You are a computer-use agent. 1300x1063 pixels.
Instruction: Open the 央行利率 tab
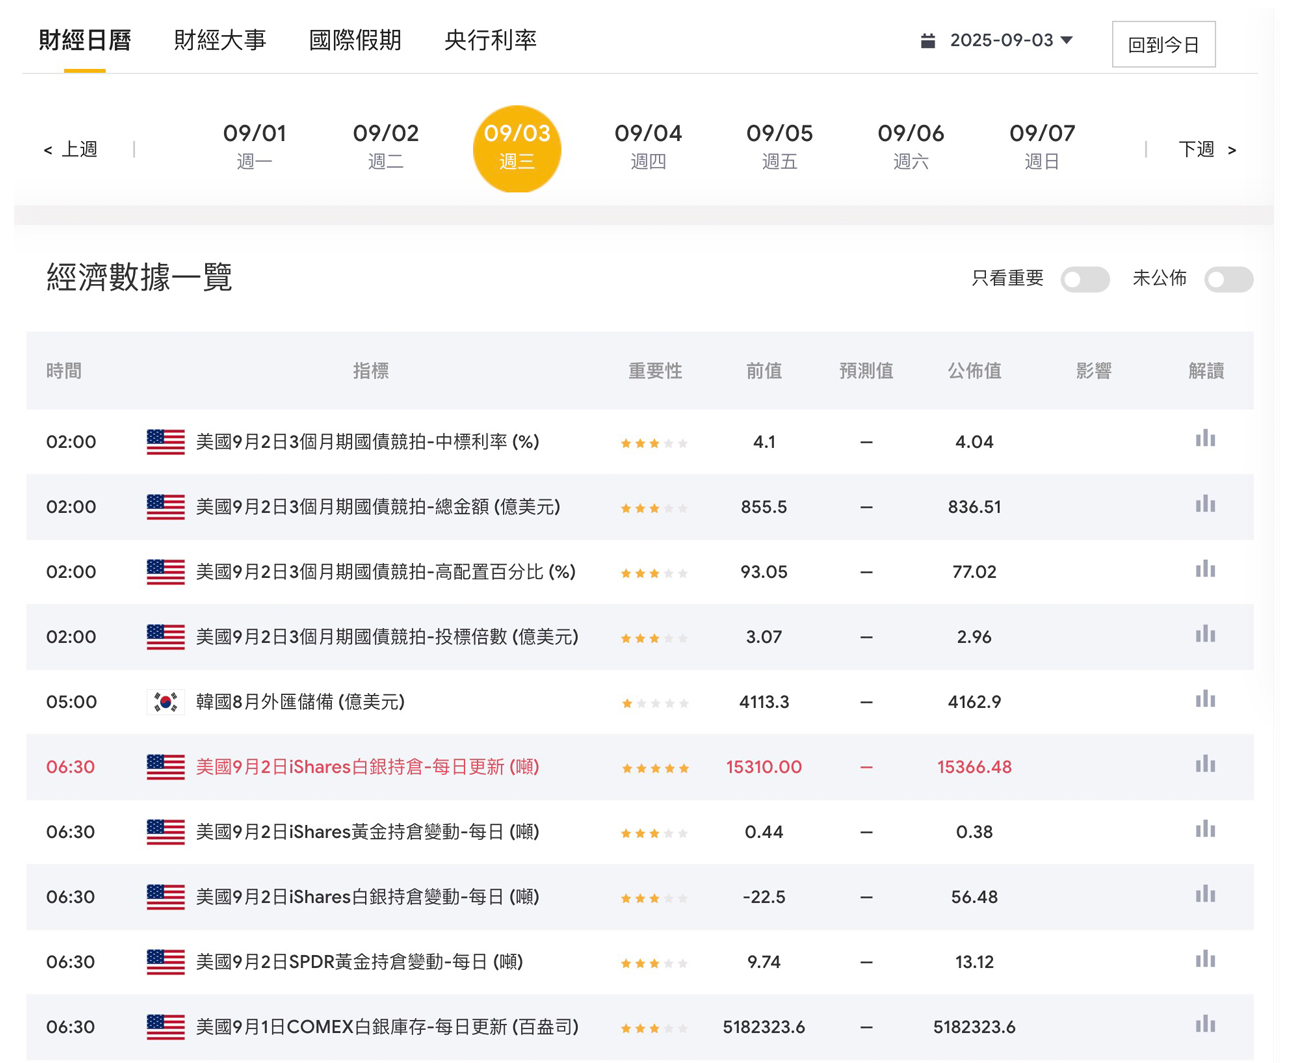[x=490, y=40]
